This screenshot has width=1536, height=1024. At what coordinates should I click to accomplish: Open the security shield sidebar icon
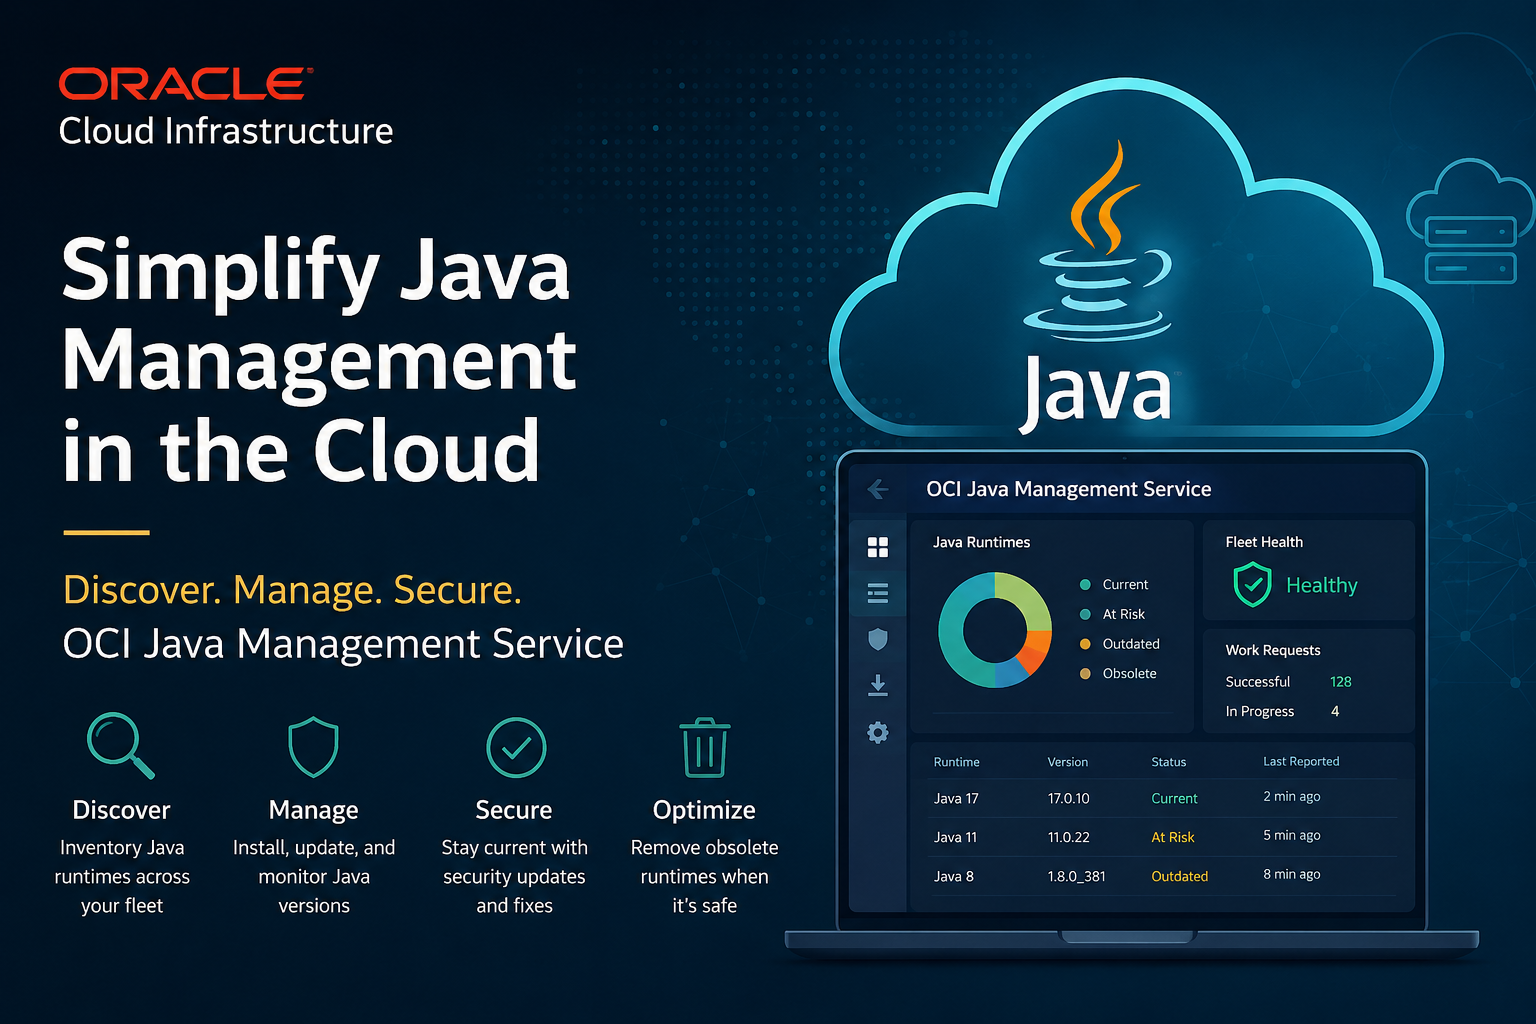coord(878,639)
